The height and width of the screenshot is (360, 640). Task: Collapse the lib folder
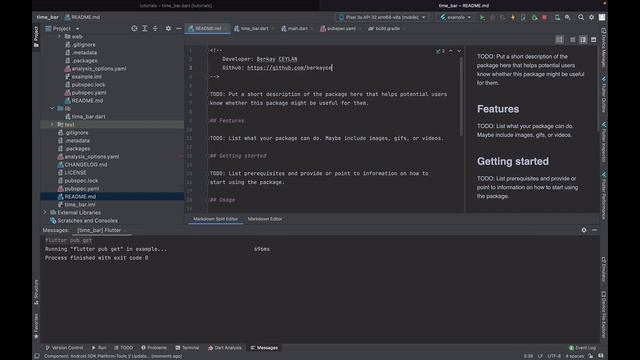click(x=52, y=109)
